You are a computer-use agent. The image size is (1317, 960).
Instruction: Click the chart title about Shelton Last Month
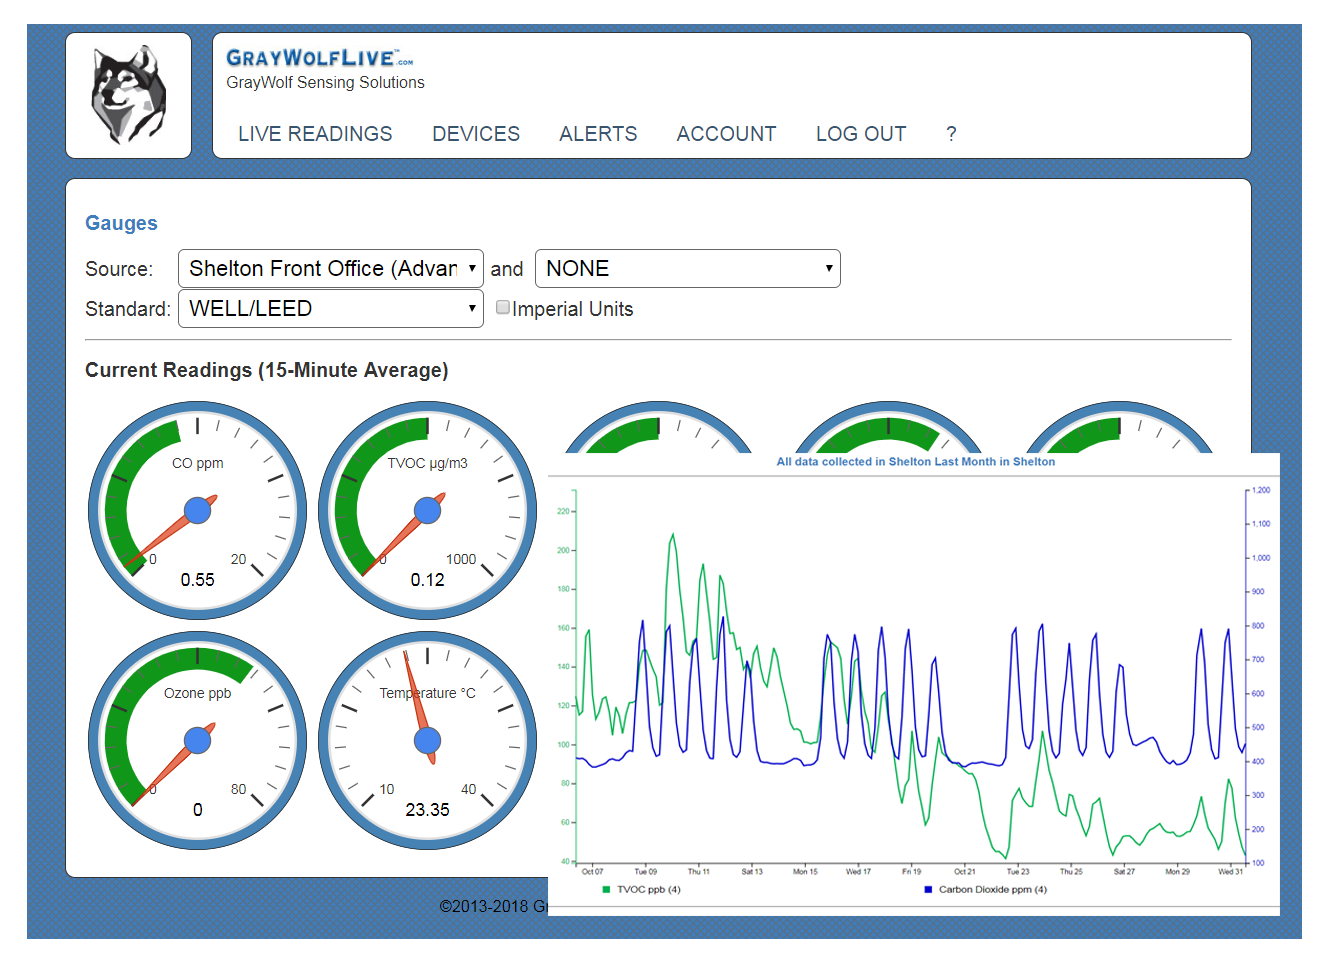916,462
